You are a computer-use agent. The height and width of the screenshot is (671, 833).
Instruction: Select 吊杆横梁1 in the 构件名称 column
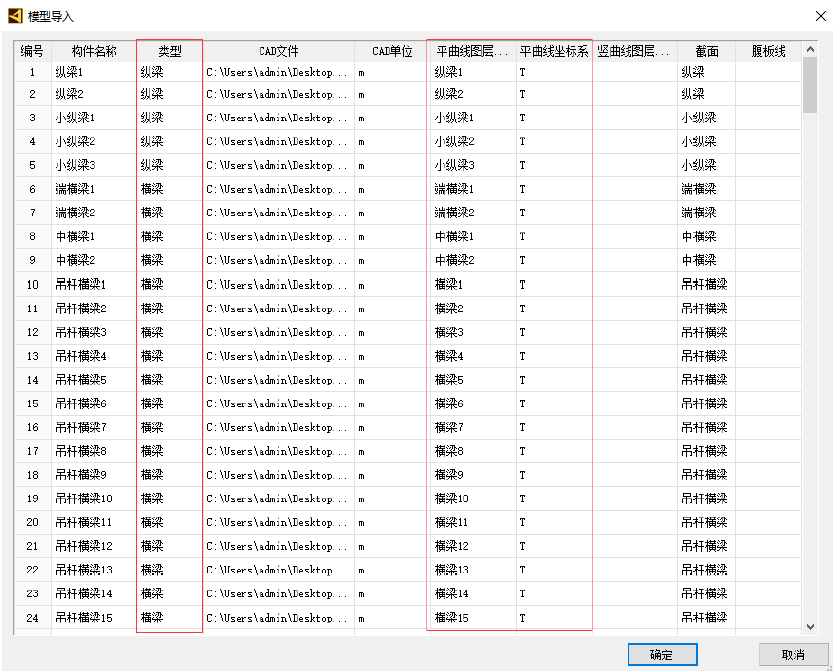(81, 285)
